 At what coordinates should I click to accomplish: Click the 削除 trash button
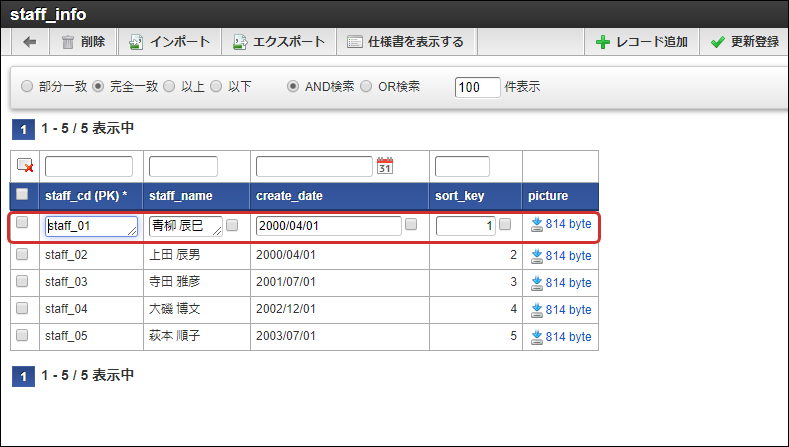pos(82,42)
